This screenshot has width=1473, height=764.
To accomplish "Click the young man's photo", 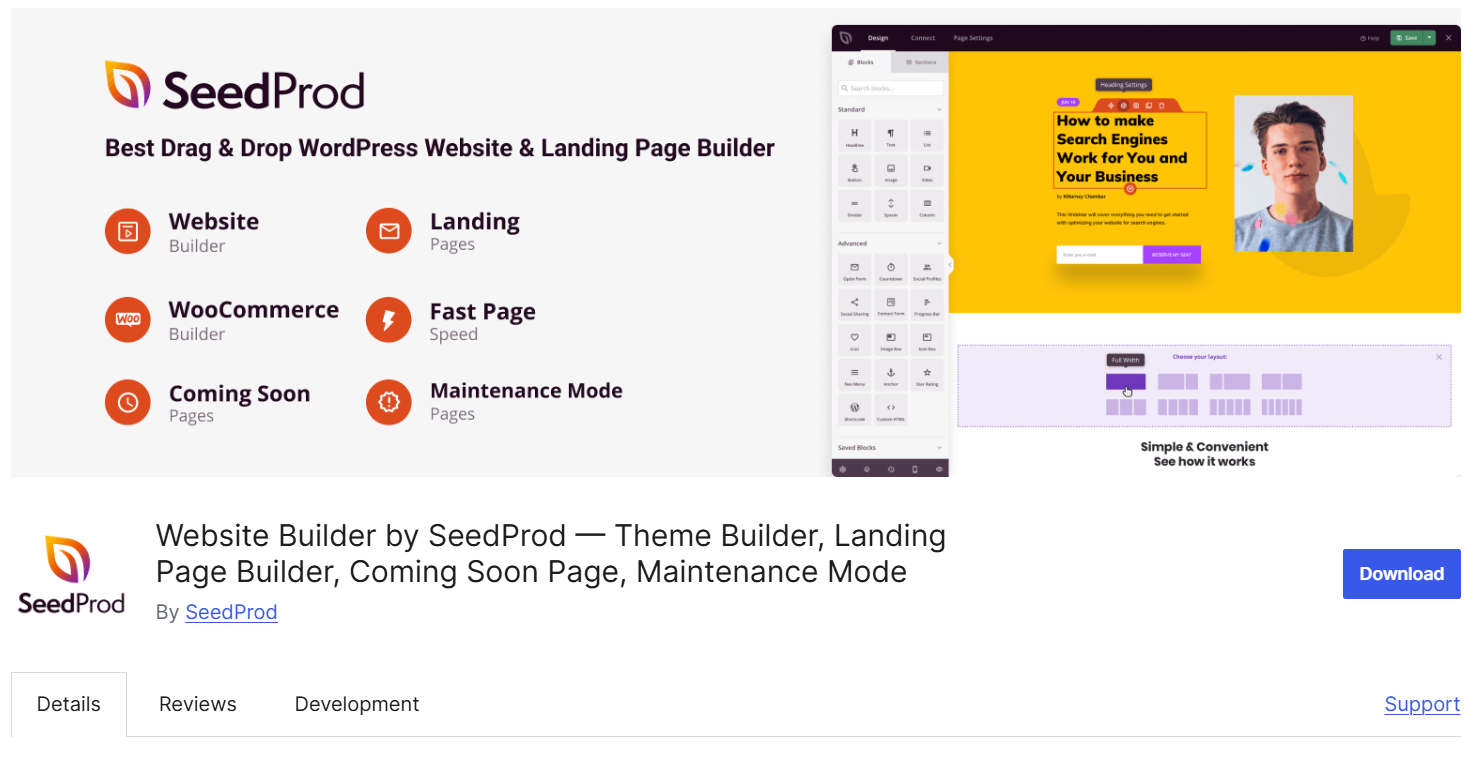I will click(1294, 173).
